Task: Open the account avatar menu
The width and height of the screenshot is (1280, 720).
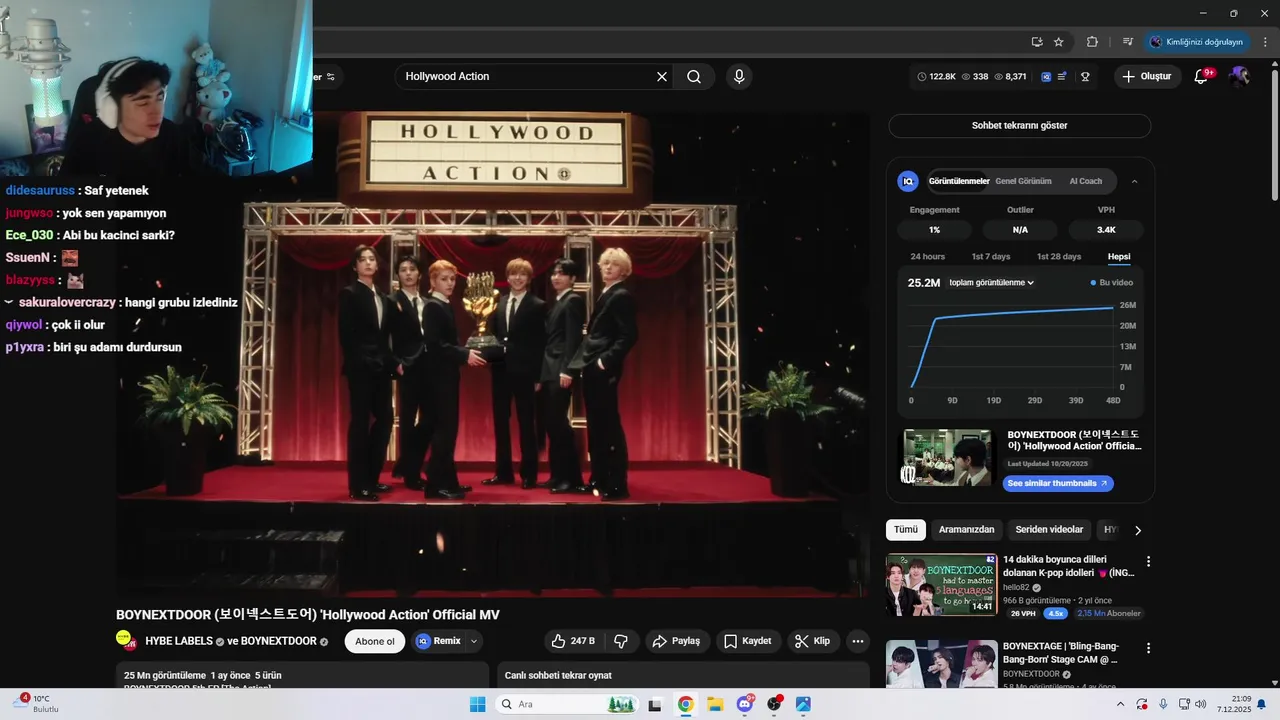Action: (1240, 77)
